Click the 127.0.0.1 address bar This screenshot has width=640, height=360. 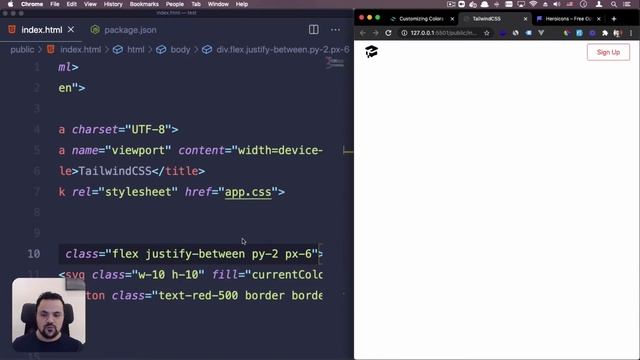(x=444, y=33)
